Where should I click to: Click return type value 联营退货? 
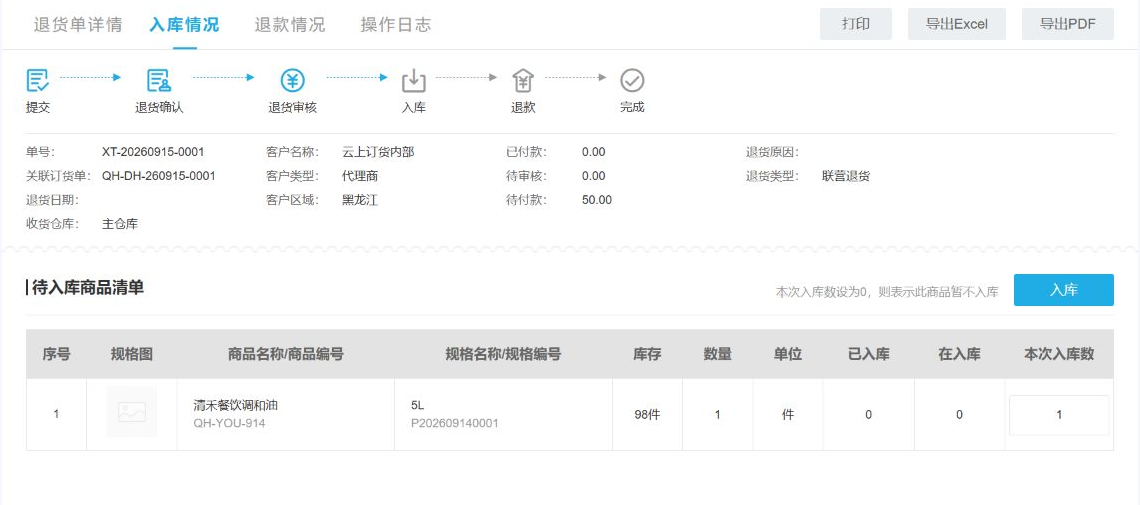tap(846, 176)
